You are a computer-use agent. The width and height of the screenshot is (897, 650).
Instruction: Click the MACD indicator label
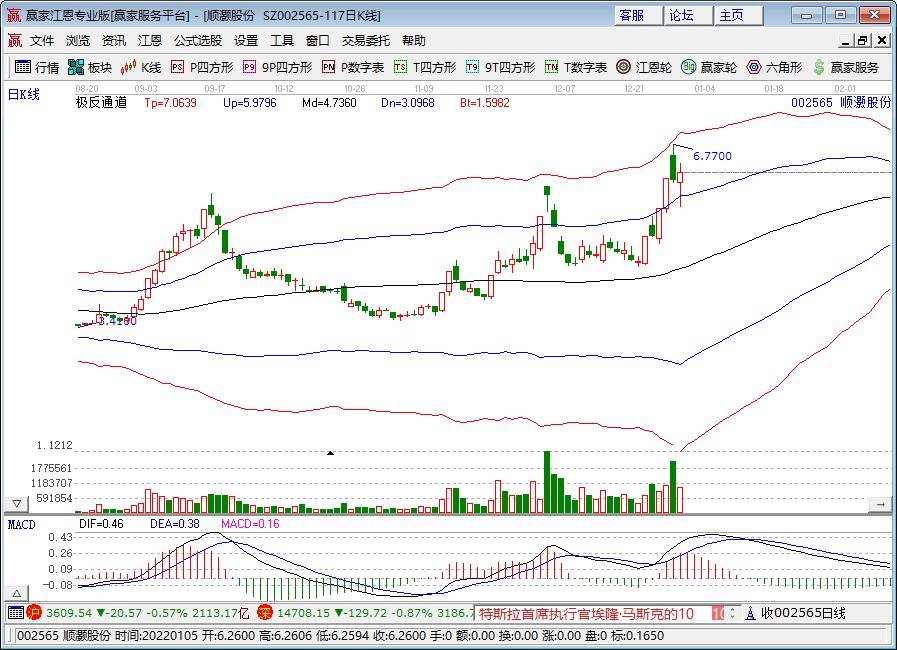point(21,525)
